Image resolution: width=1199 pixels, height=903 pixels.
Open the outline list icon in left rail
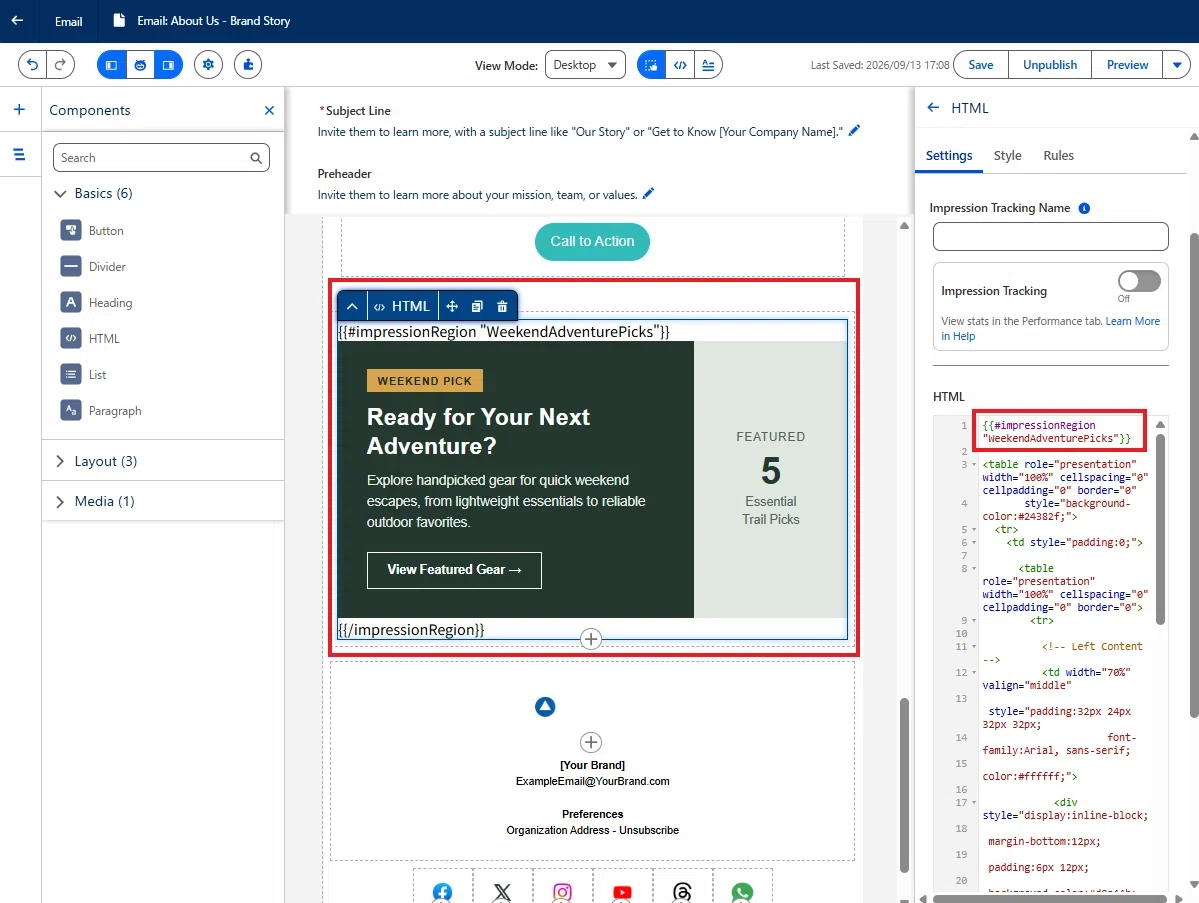tap(20, 154)
